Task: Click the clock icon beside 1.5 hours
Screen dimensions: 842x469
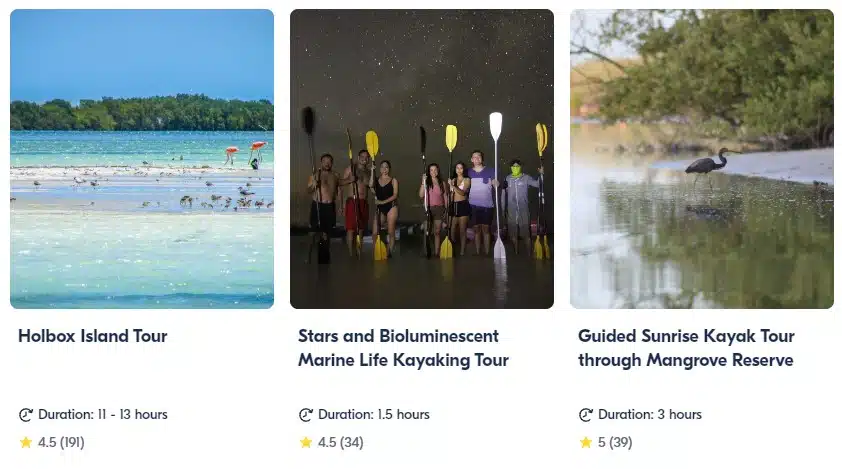Action: tap(306, 415)
